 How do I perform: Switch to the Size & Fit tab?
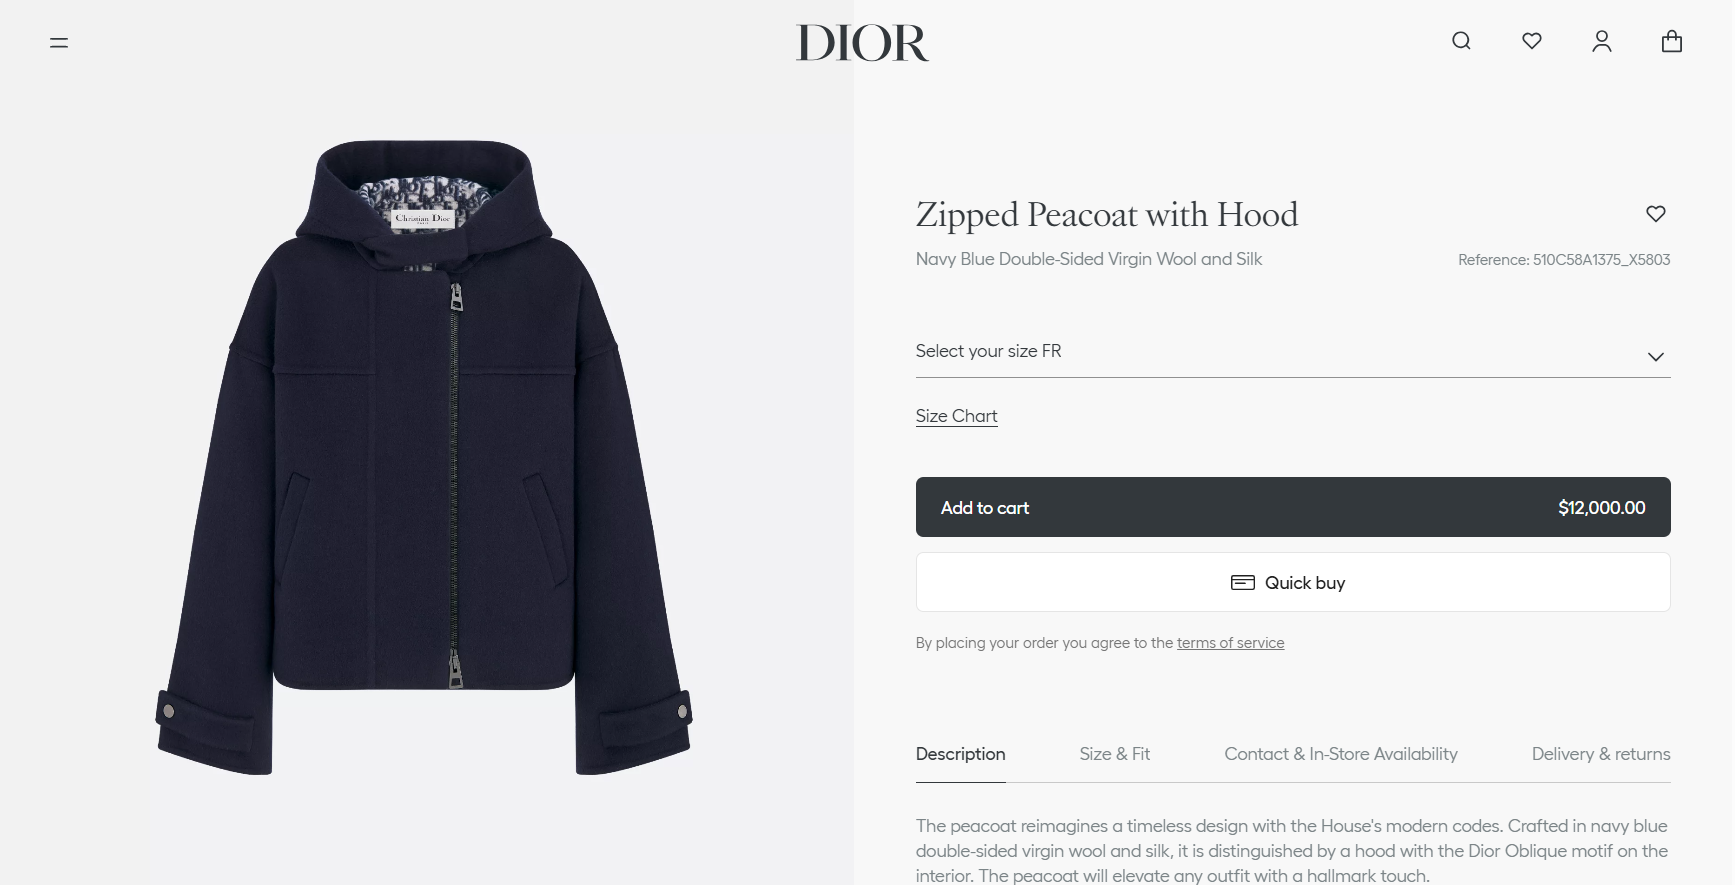pos(1114,754)
